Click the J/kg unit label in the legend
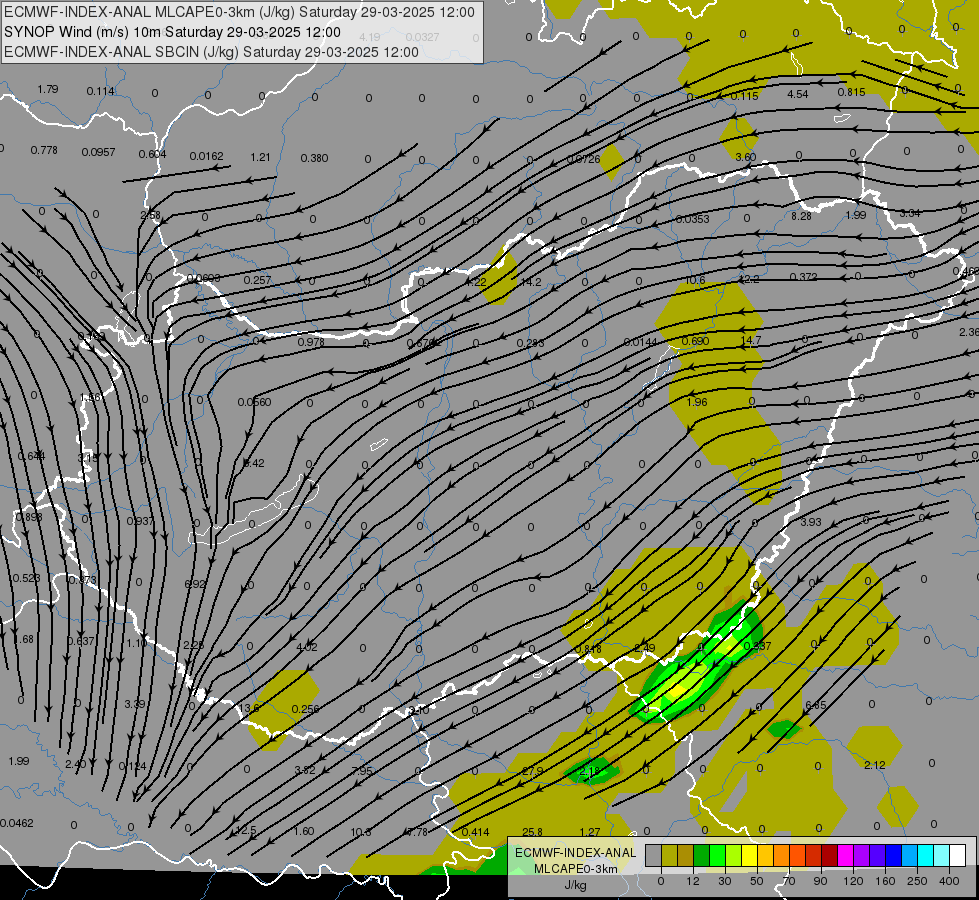 click(575, 885)
